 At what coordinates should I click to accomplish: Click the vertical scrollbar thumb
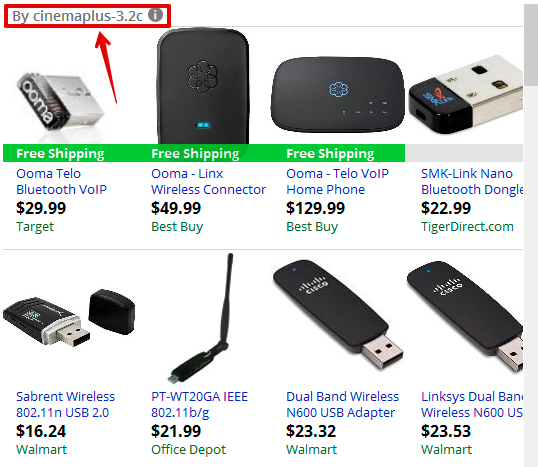coord(531,45)
